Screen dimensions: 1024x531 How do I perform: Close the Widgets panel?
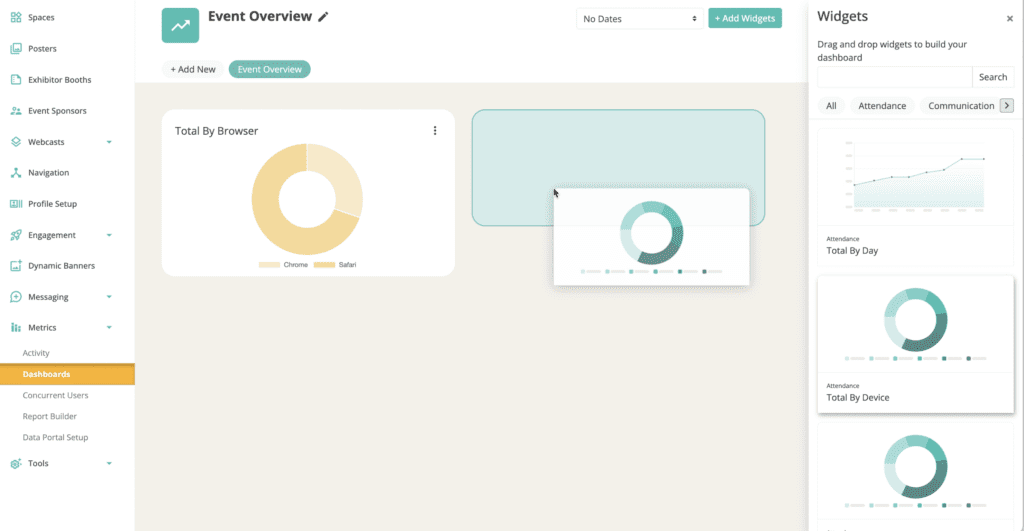click(1009, 18)
